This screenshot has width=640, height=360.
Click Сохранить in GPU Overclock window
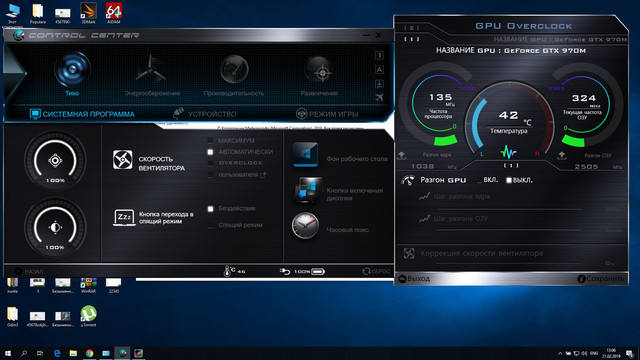pos(601,279)
